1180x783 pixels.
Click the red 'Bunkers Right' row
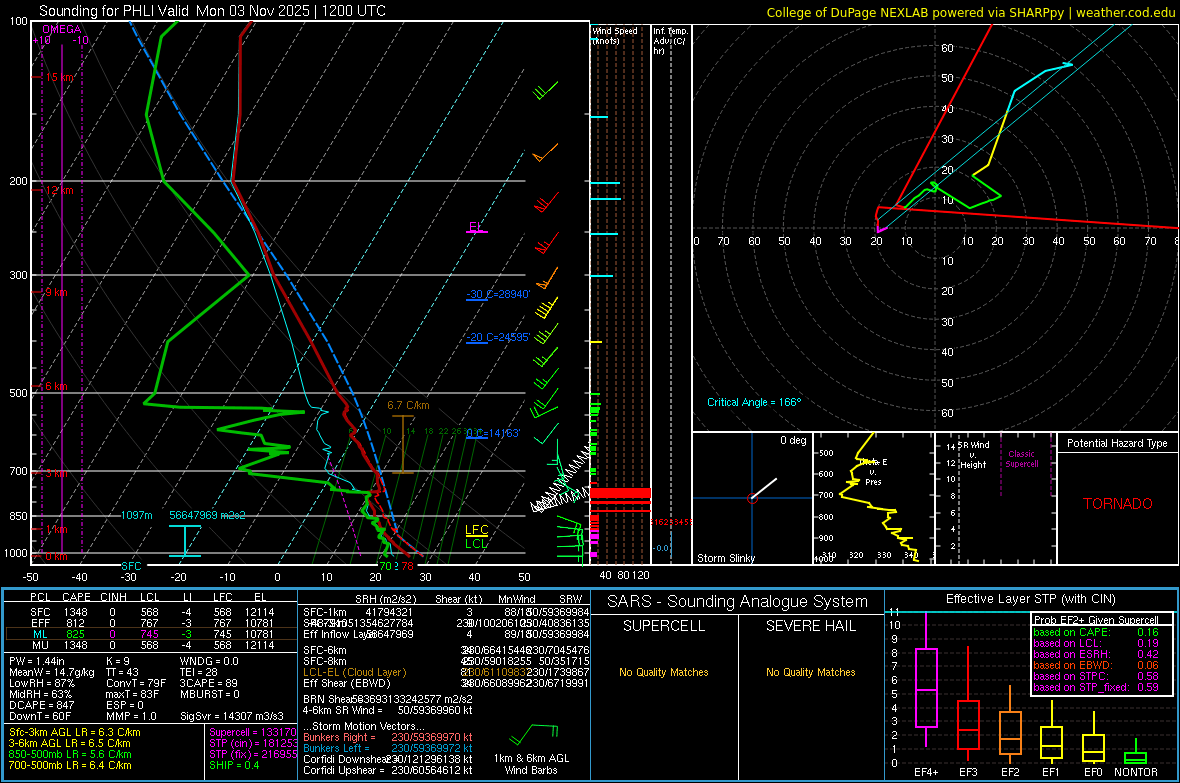388,737
